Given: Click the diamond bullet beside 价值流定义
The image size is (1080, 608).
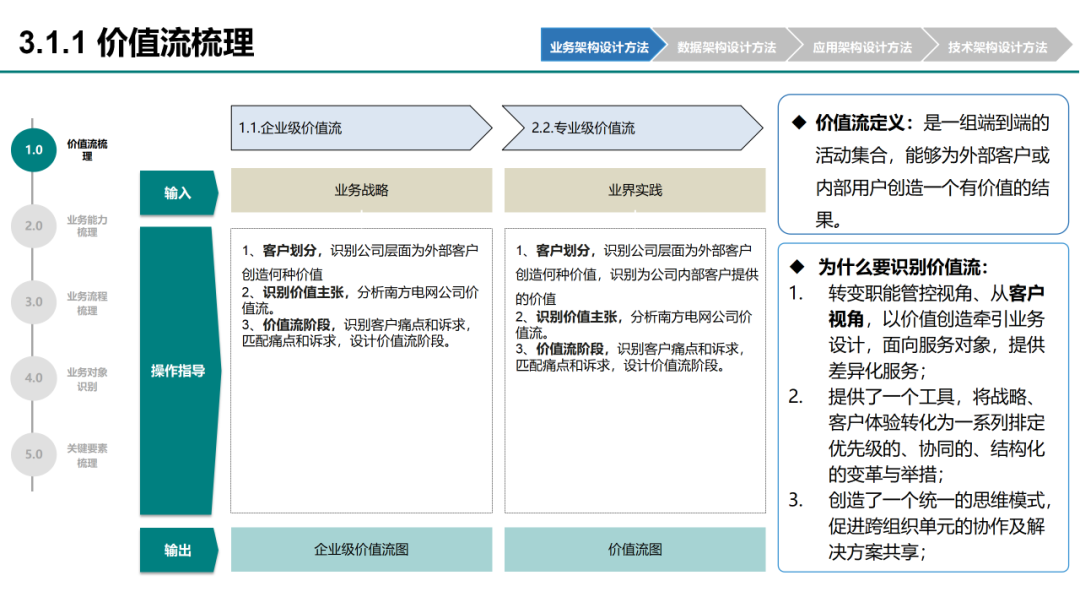Looking at the screenshot, I should [x=798, y=123].
